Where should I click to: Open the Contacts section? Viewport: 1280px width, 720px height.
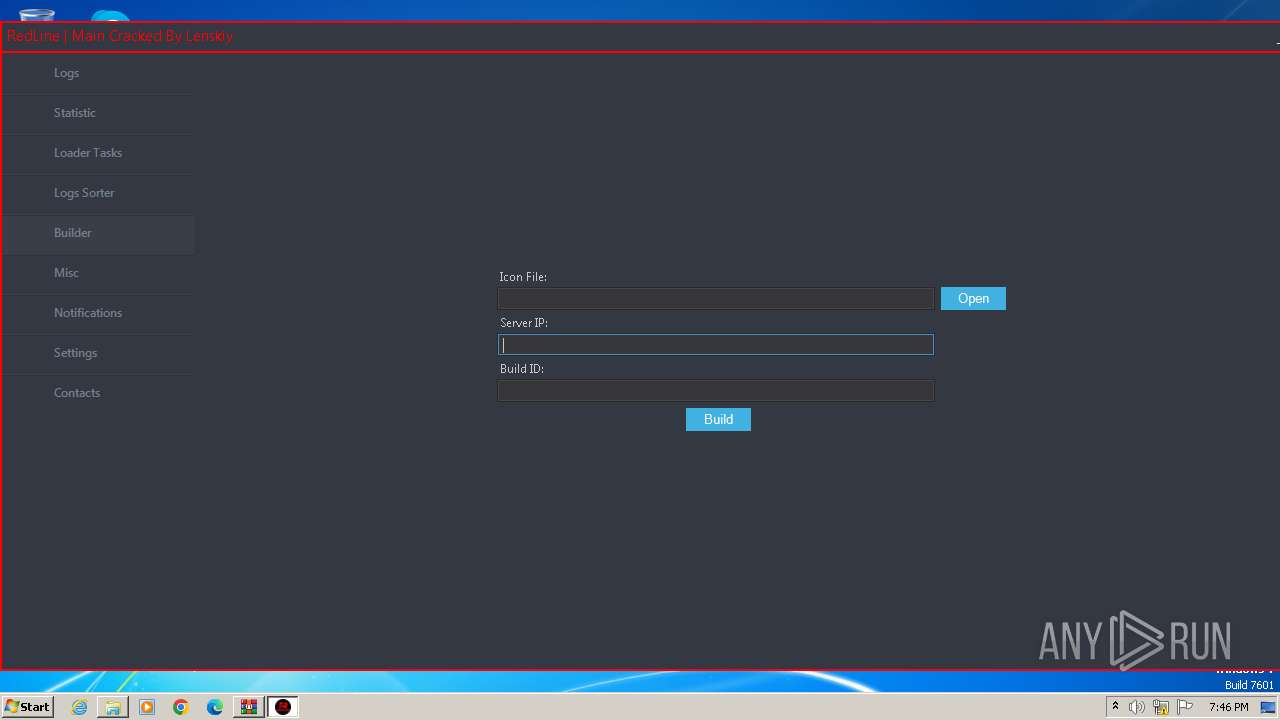[97, 393]
